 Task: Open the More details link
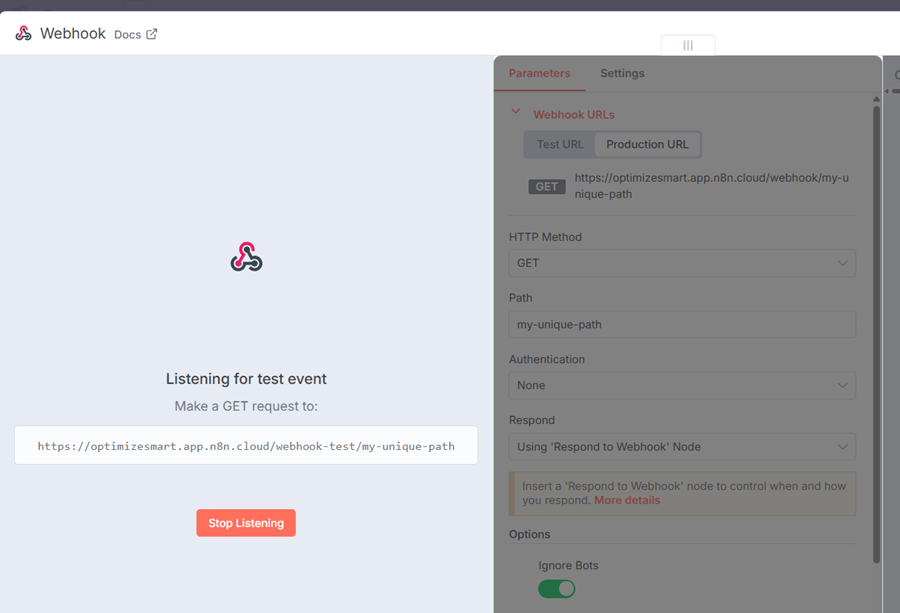626,500
